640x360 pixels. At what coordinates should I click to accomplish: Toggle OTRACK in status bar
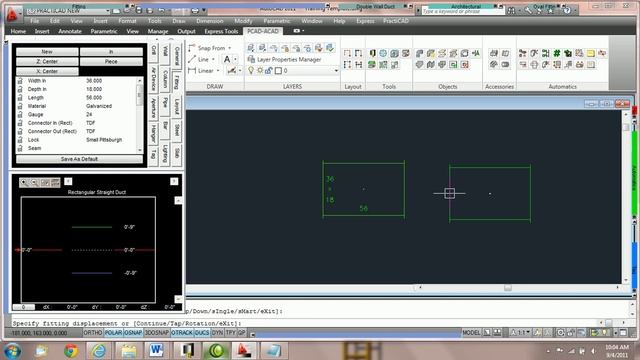(x=182, y=333)
